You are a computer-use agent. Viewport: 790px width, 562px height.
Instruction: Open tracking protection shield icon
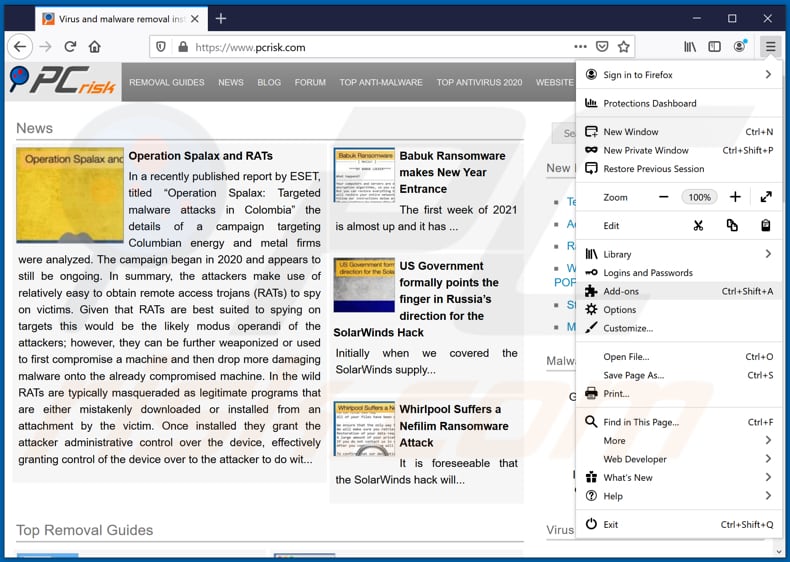tap(161, 47)
